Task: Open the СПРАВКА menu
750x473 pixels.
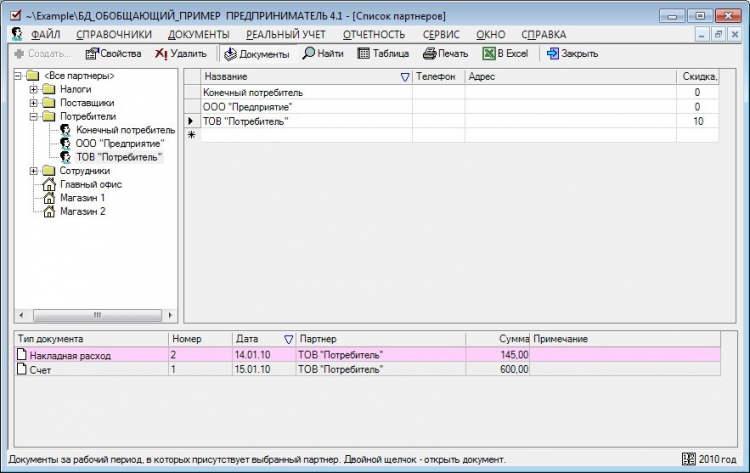Action: click(544, 34)
